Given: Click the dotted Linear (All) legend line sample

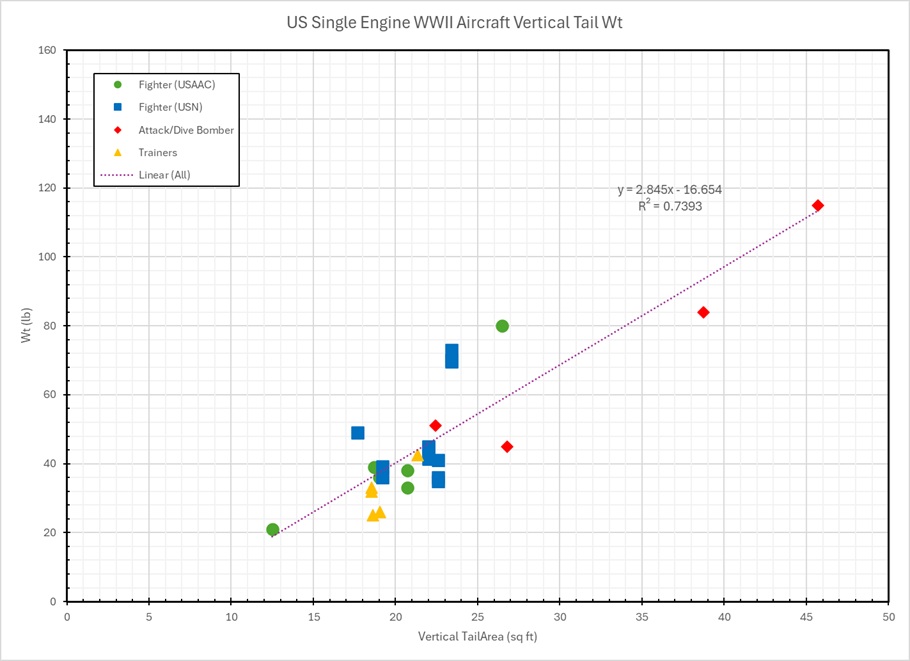Looking at the screenshot, I should (x=118, y=175).
